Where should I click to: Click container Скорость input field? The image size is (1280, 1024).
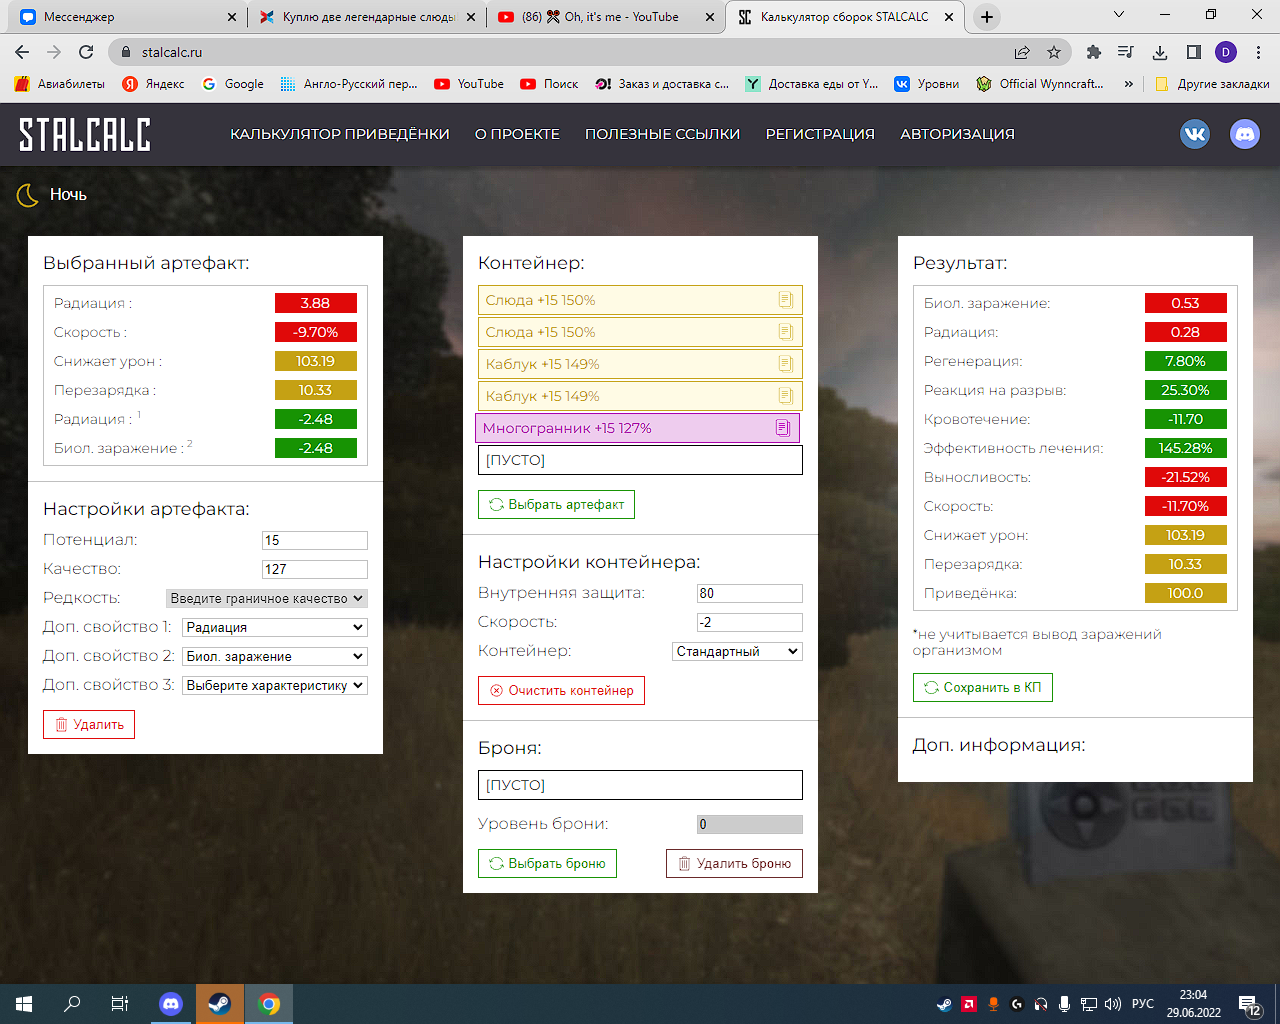click(750, 622)
